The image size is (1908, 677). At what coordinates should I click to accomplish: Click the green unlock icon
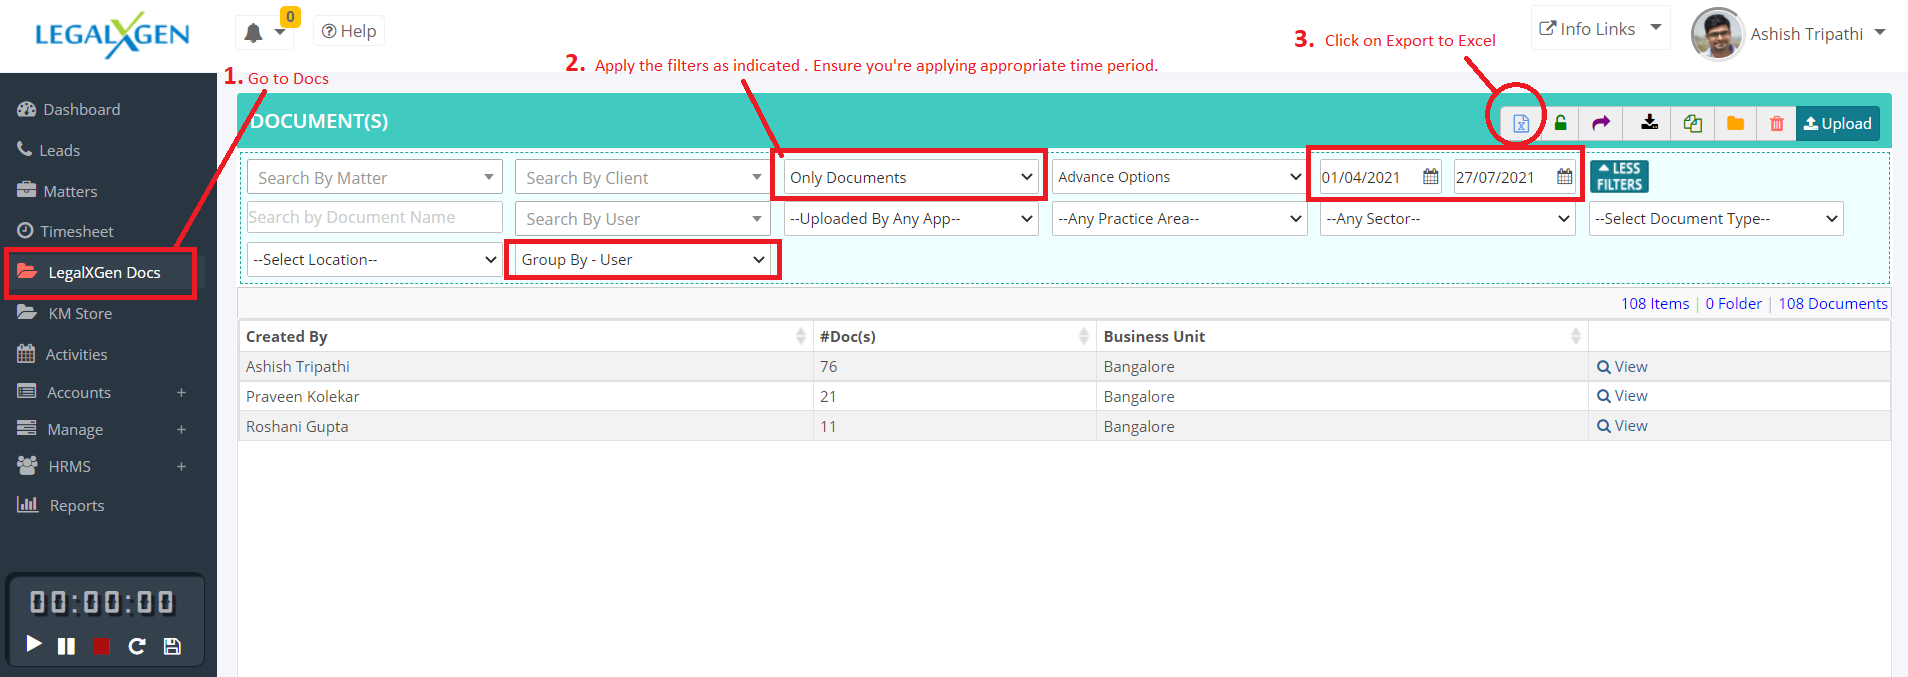click(1560, 123)
